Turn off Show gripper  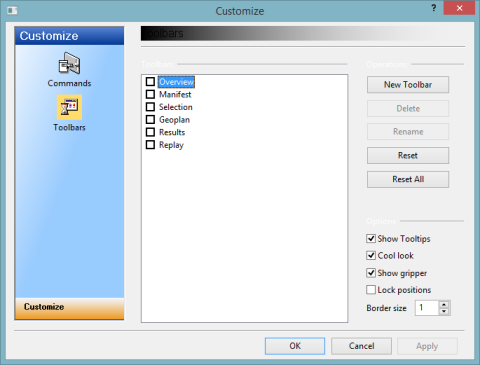371,273
